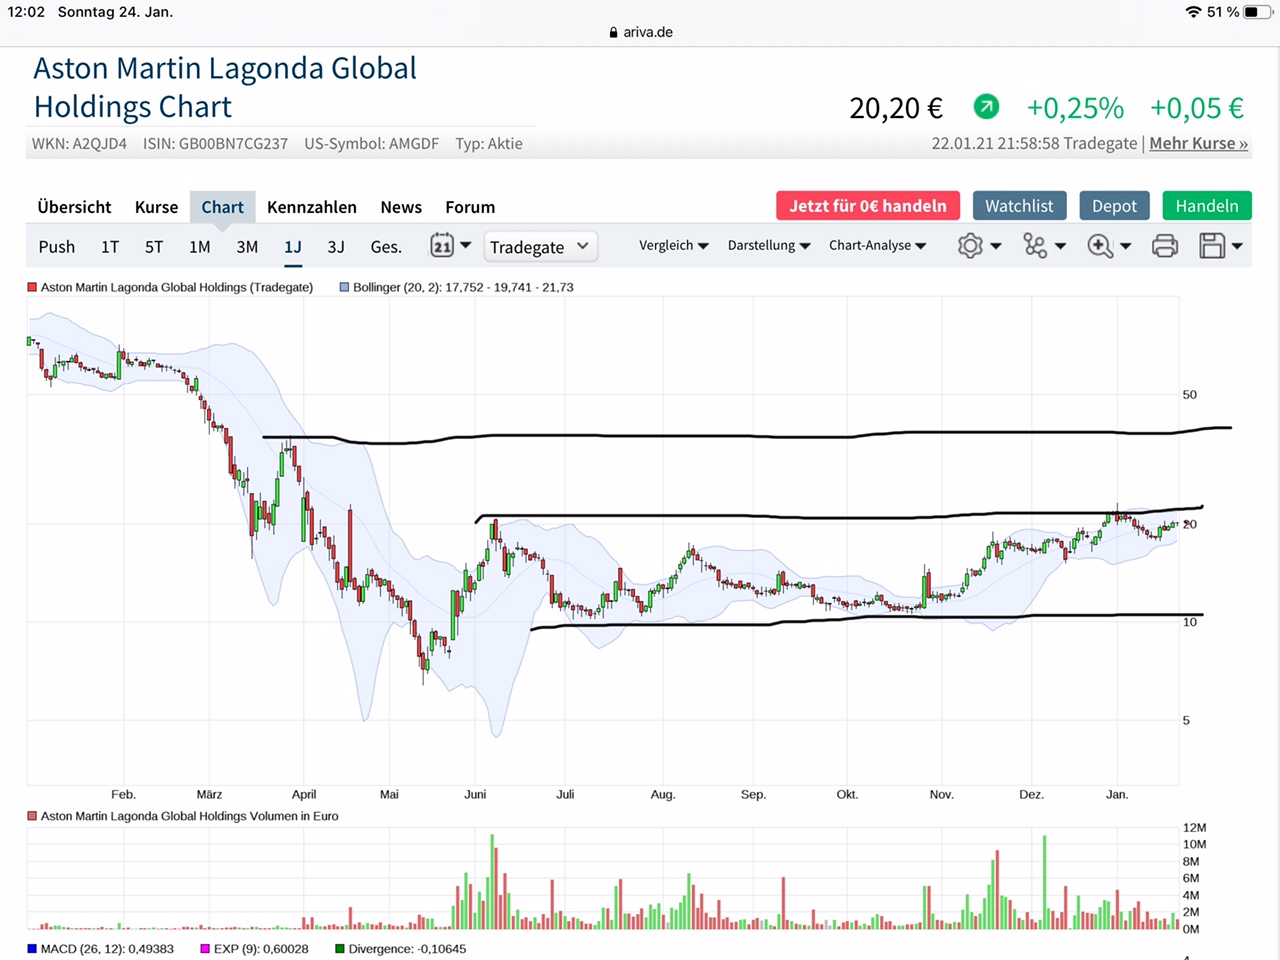This screenshot has width=1280, height=960.
Task: Select the Ges. full history range
Action: coord(386,247)
